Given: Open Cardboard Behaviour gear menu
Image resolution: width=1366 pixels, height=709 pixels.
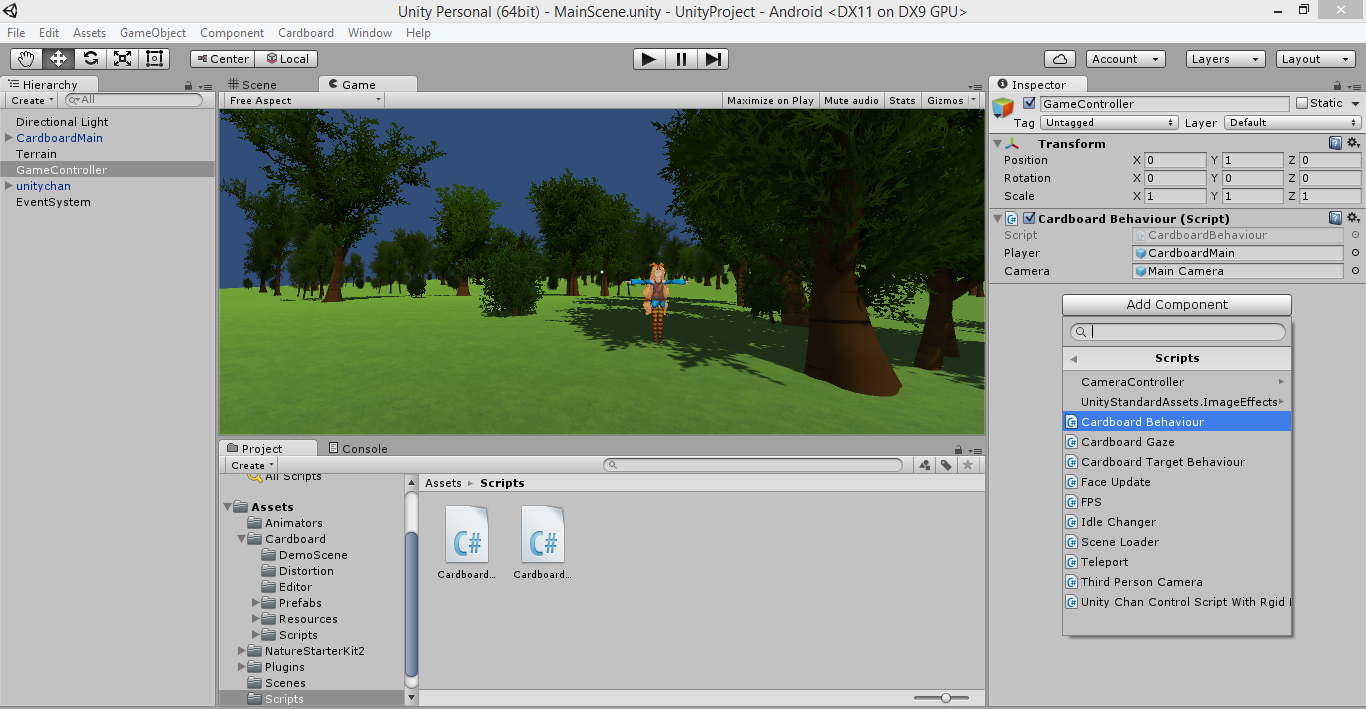Looking at the screenshot, I should [1354, 218].
